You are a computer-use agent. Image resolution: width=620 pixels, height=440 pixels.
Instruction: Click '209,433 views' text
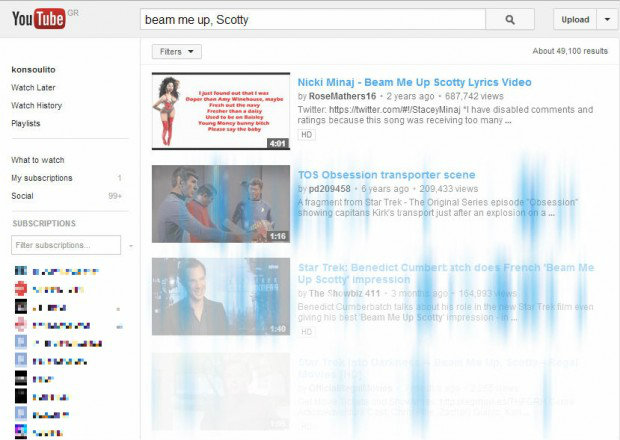tap(448, 189)
